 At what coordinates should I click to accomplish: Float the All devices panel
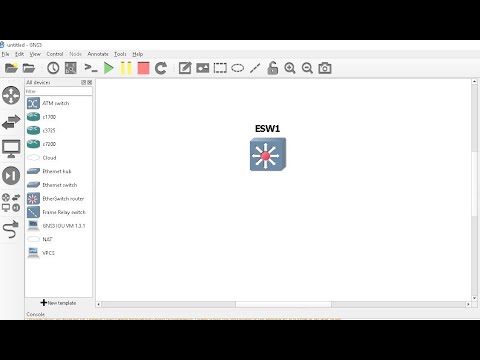tap(84, 82)
